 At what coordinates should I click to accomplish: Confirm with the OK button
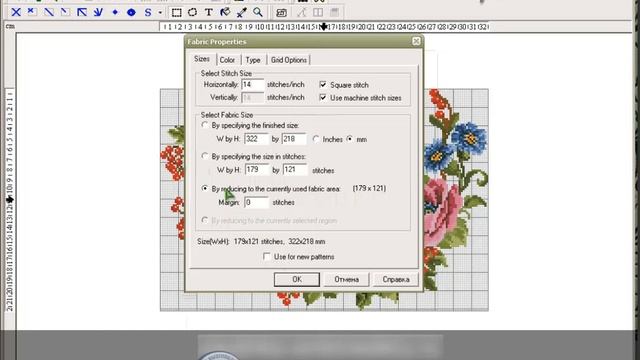click(297, 280)
